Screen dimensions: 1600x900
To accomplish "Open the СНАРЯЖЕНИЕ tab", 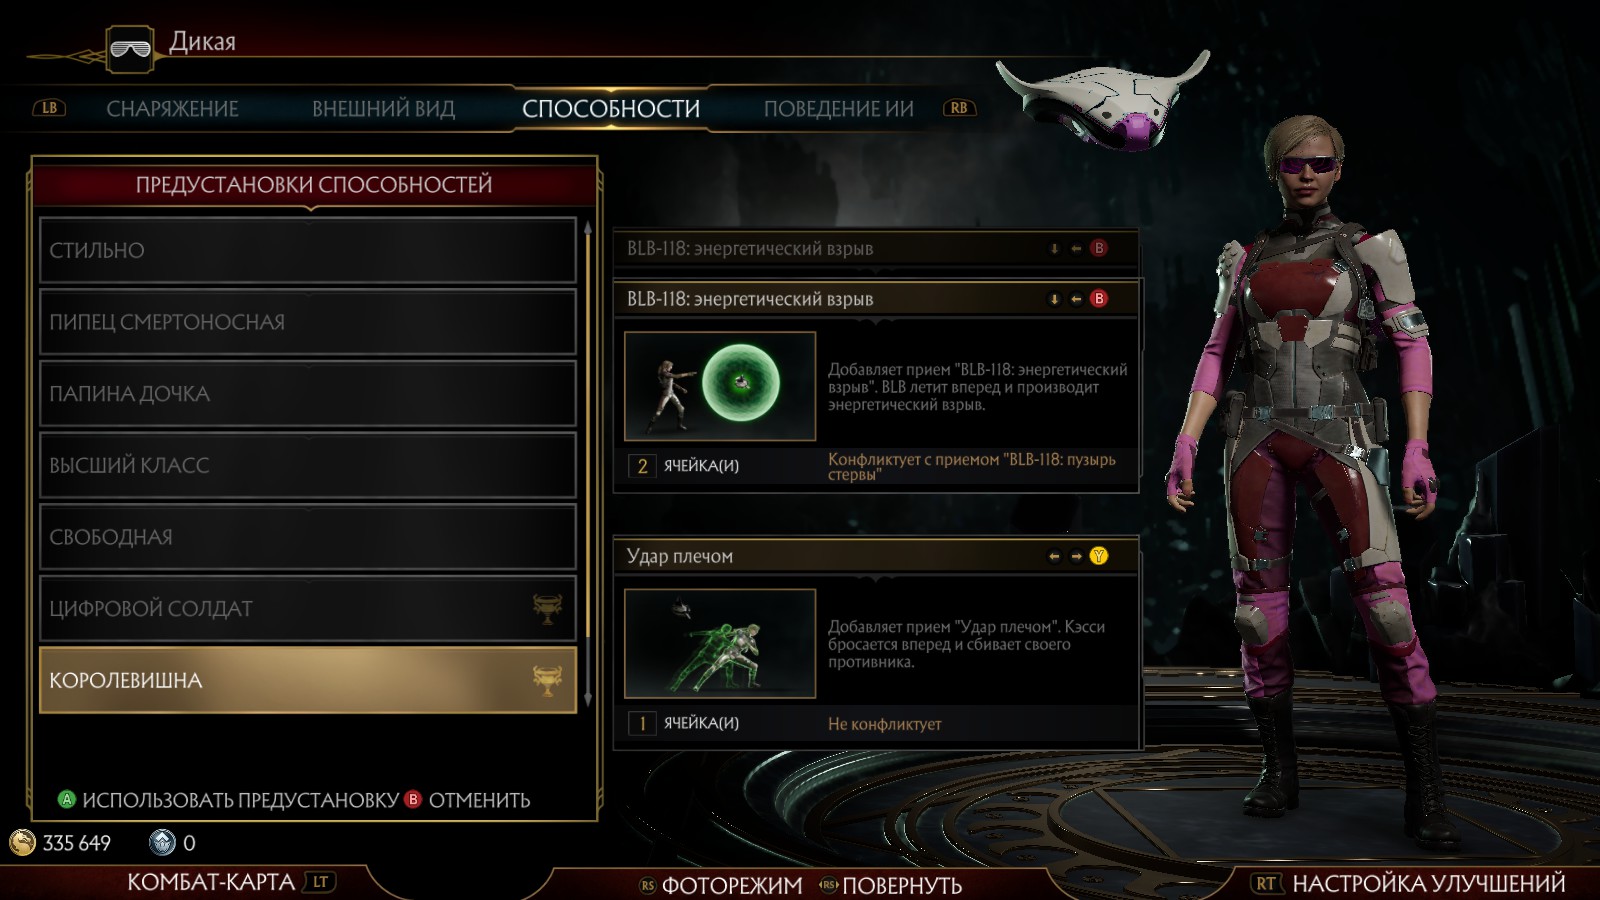I will tap(172, 109).
